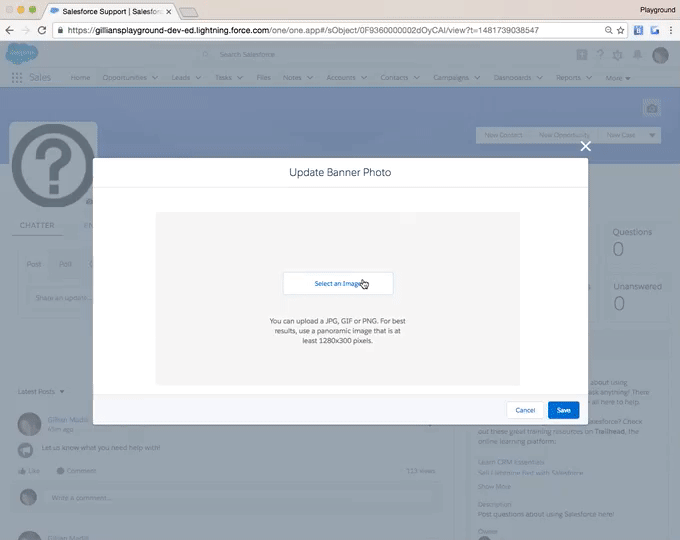Image resolution: width=680 pixels, height=540 pixels.
Task: Click the New Contact button
Action: [503, 135]
